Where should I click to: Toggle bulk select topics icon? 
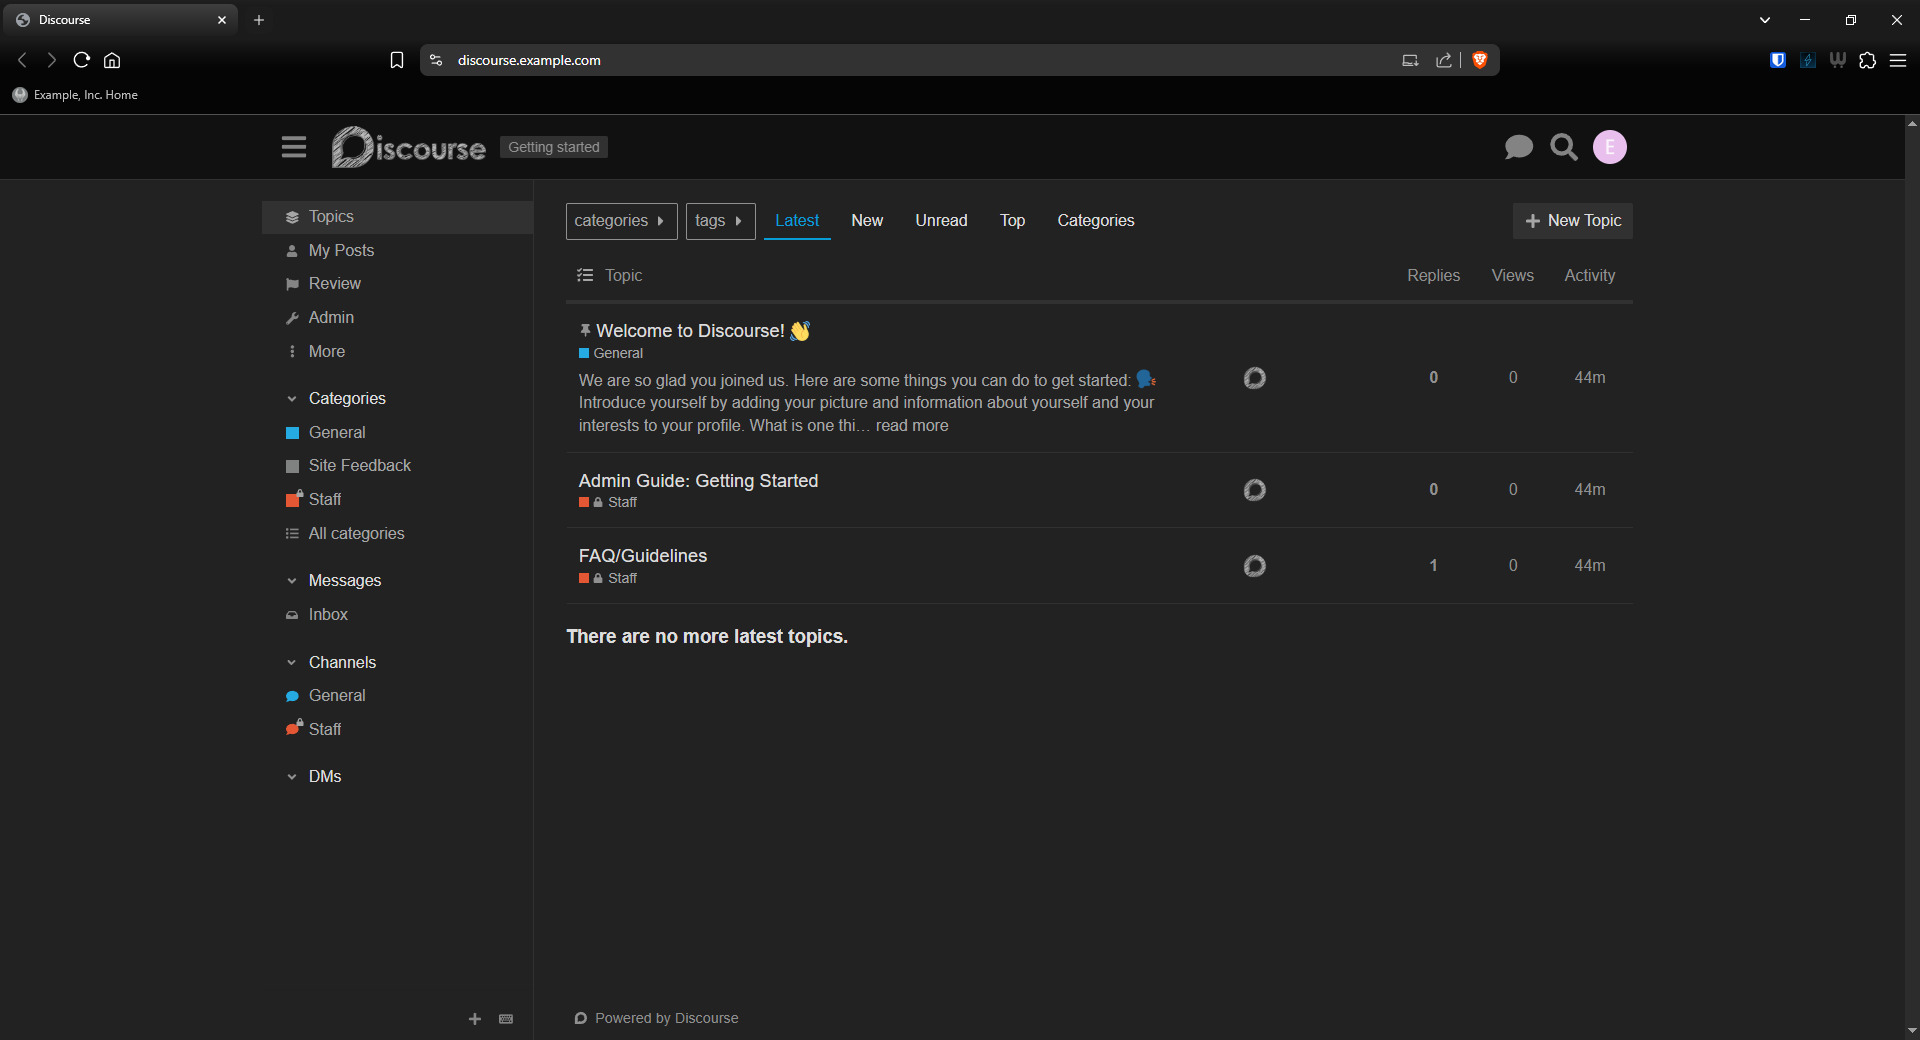(x=585, y=275)
